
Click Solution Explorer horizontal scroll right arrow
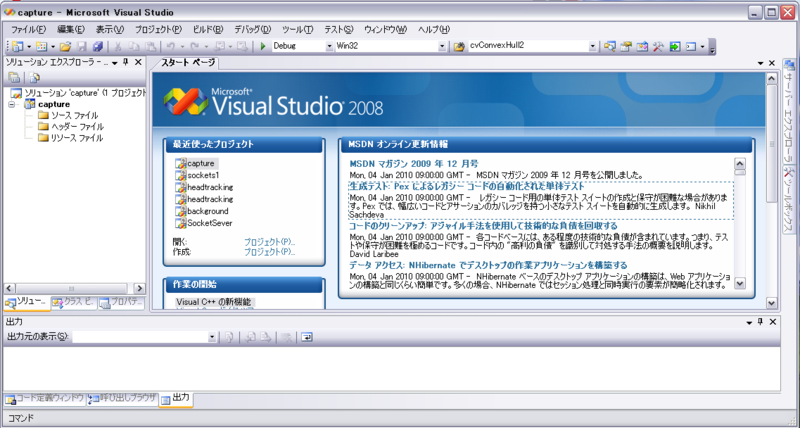[139, 288]
